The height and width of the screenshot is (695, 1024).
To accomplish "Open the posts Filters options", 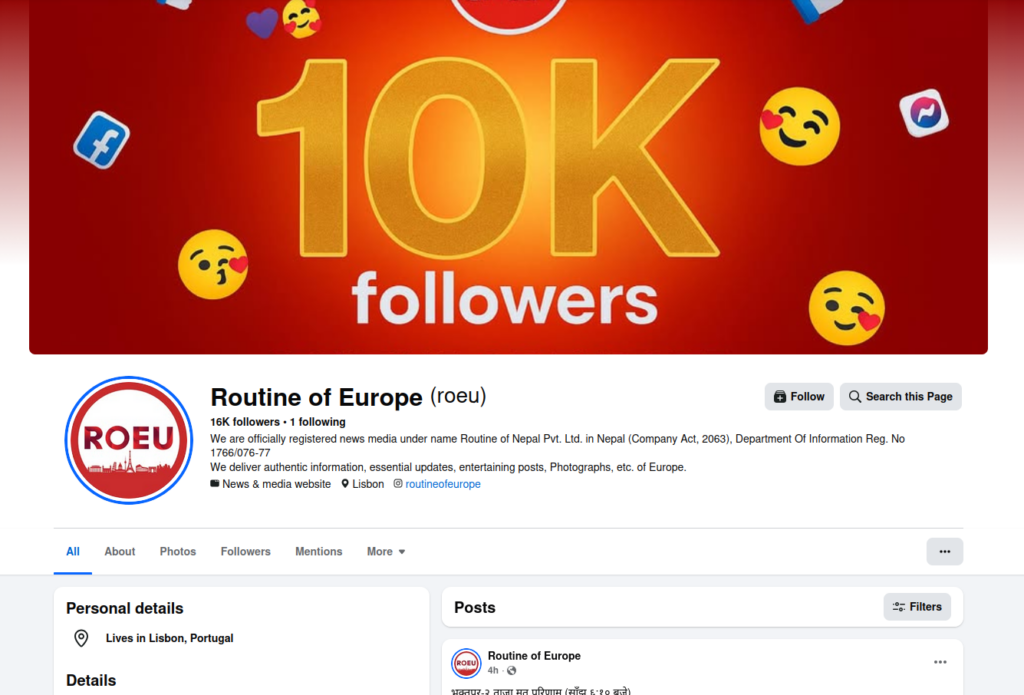I will click(x=916, y=606).
